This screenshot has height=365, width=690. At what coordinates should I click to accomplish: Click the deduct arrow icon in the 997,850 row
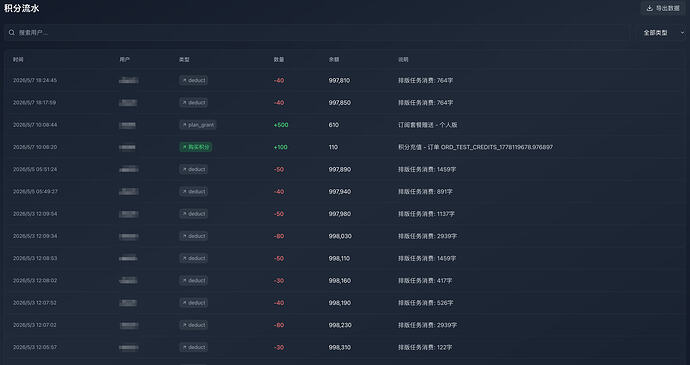click(x=184, y=103)
